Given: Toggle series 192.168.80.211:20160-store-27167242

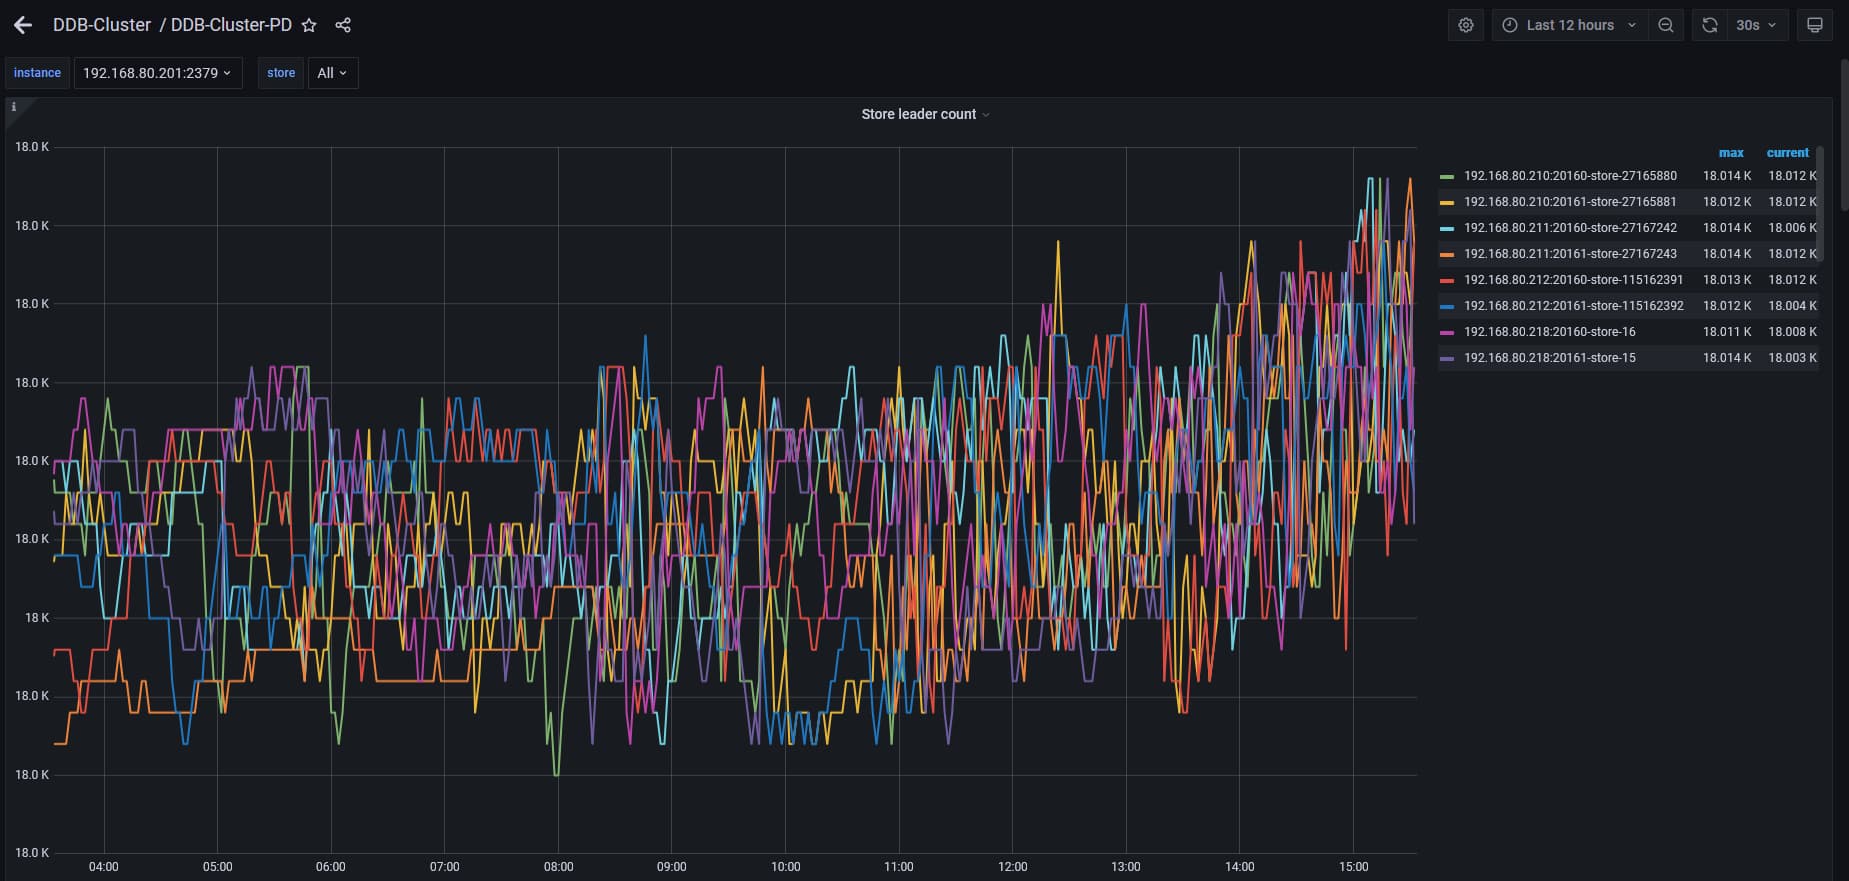Looking at the screenshot, I should pyautogui.click(x=1570, y=228).
